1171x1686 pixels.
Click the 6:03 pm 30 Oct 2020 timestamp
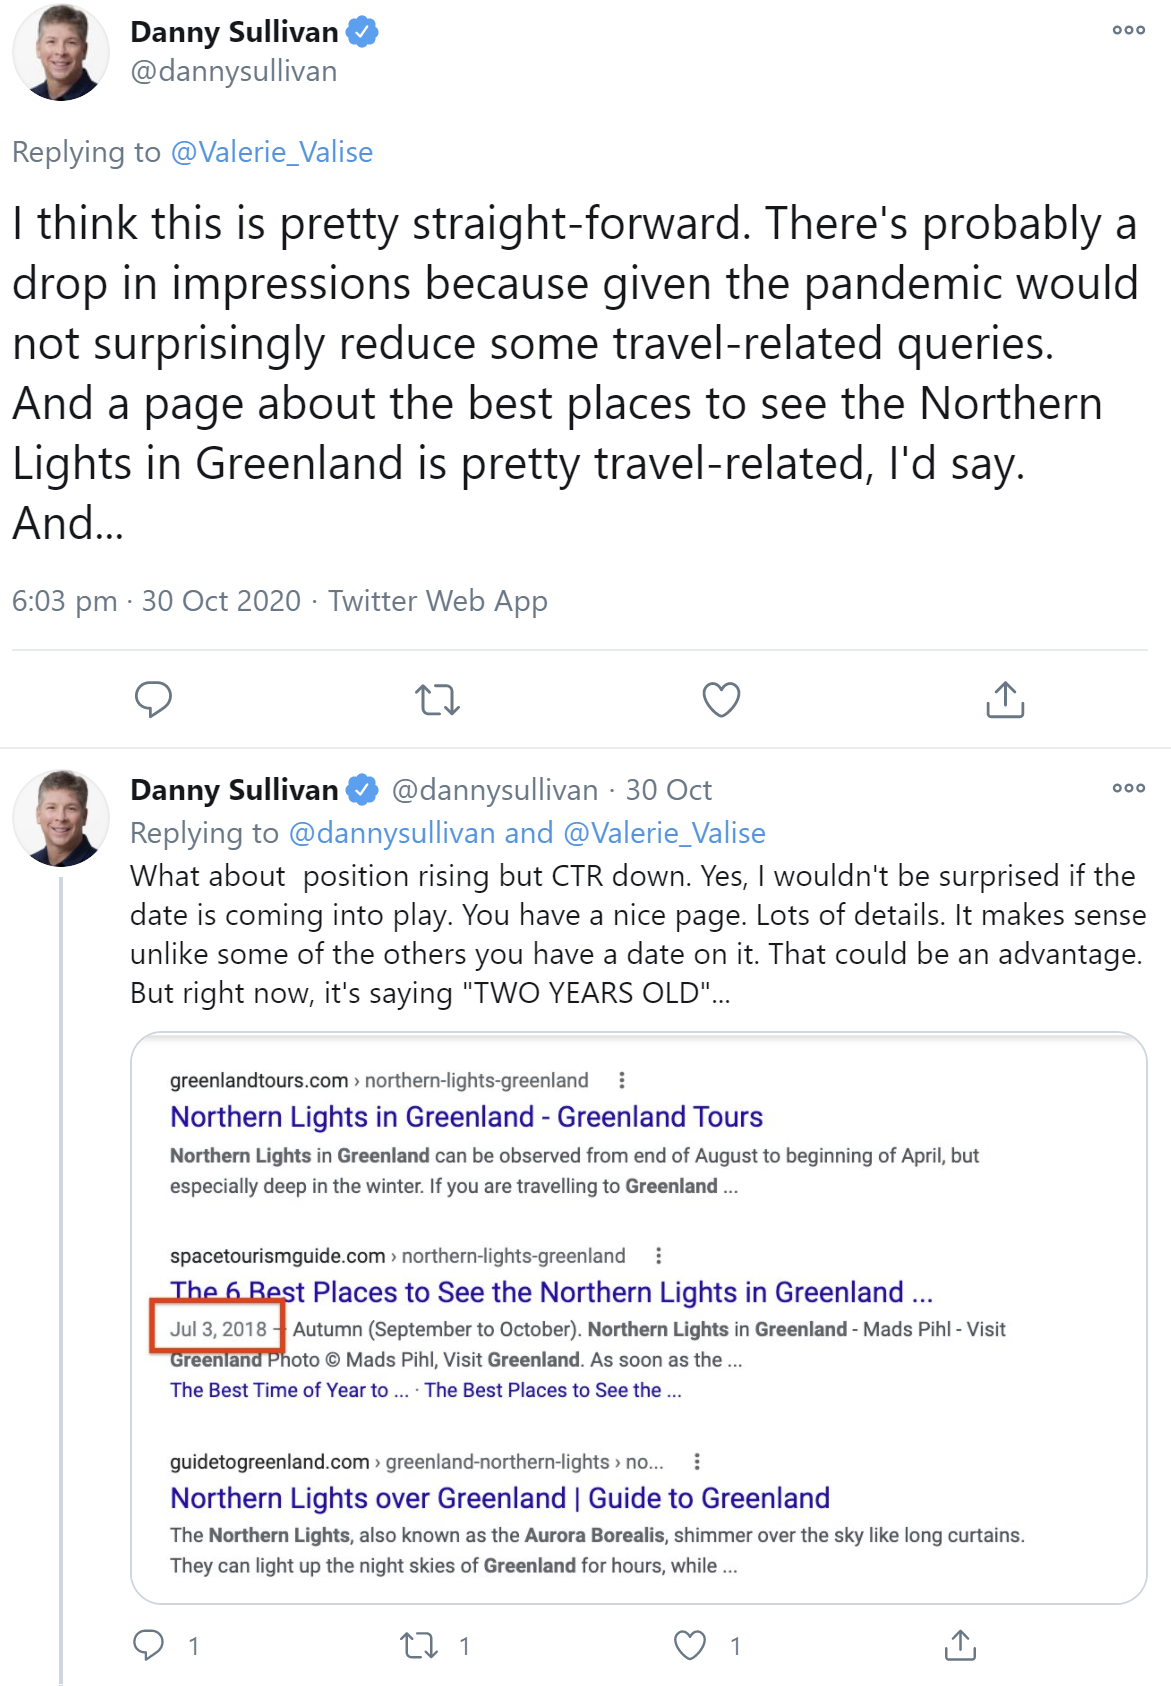(156, 601)
